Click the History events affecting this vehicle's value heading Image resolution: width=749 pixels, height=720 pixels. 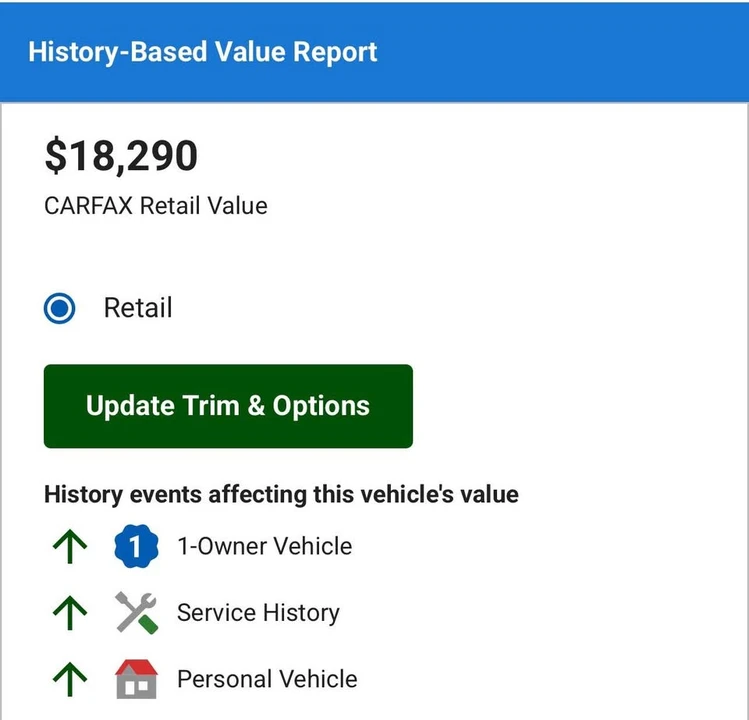[x=281, y=494]
